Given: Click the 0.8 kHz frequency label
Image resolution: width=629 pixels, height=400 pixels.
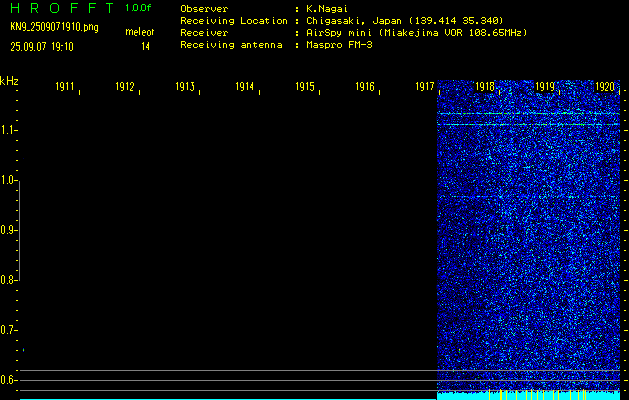Looking at the screenshot, I should pyautogui.click(x=7, y=280).
